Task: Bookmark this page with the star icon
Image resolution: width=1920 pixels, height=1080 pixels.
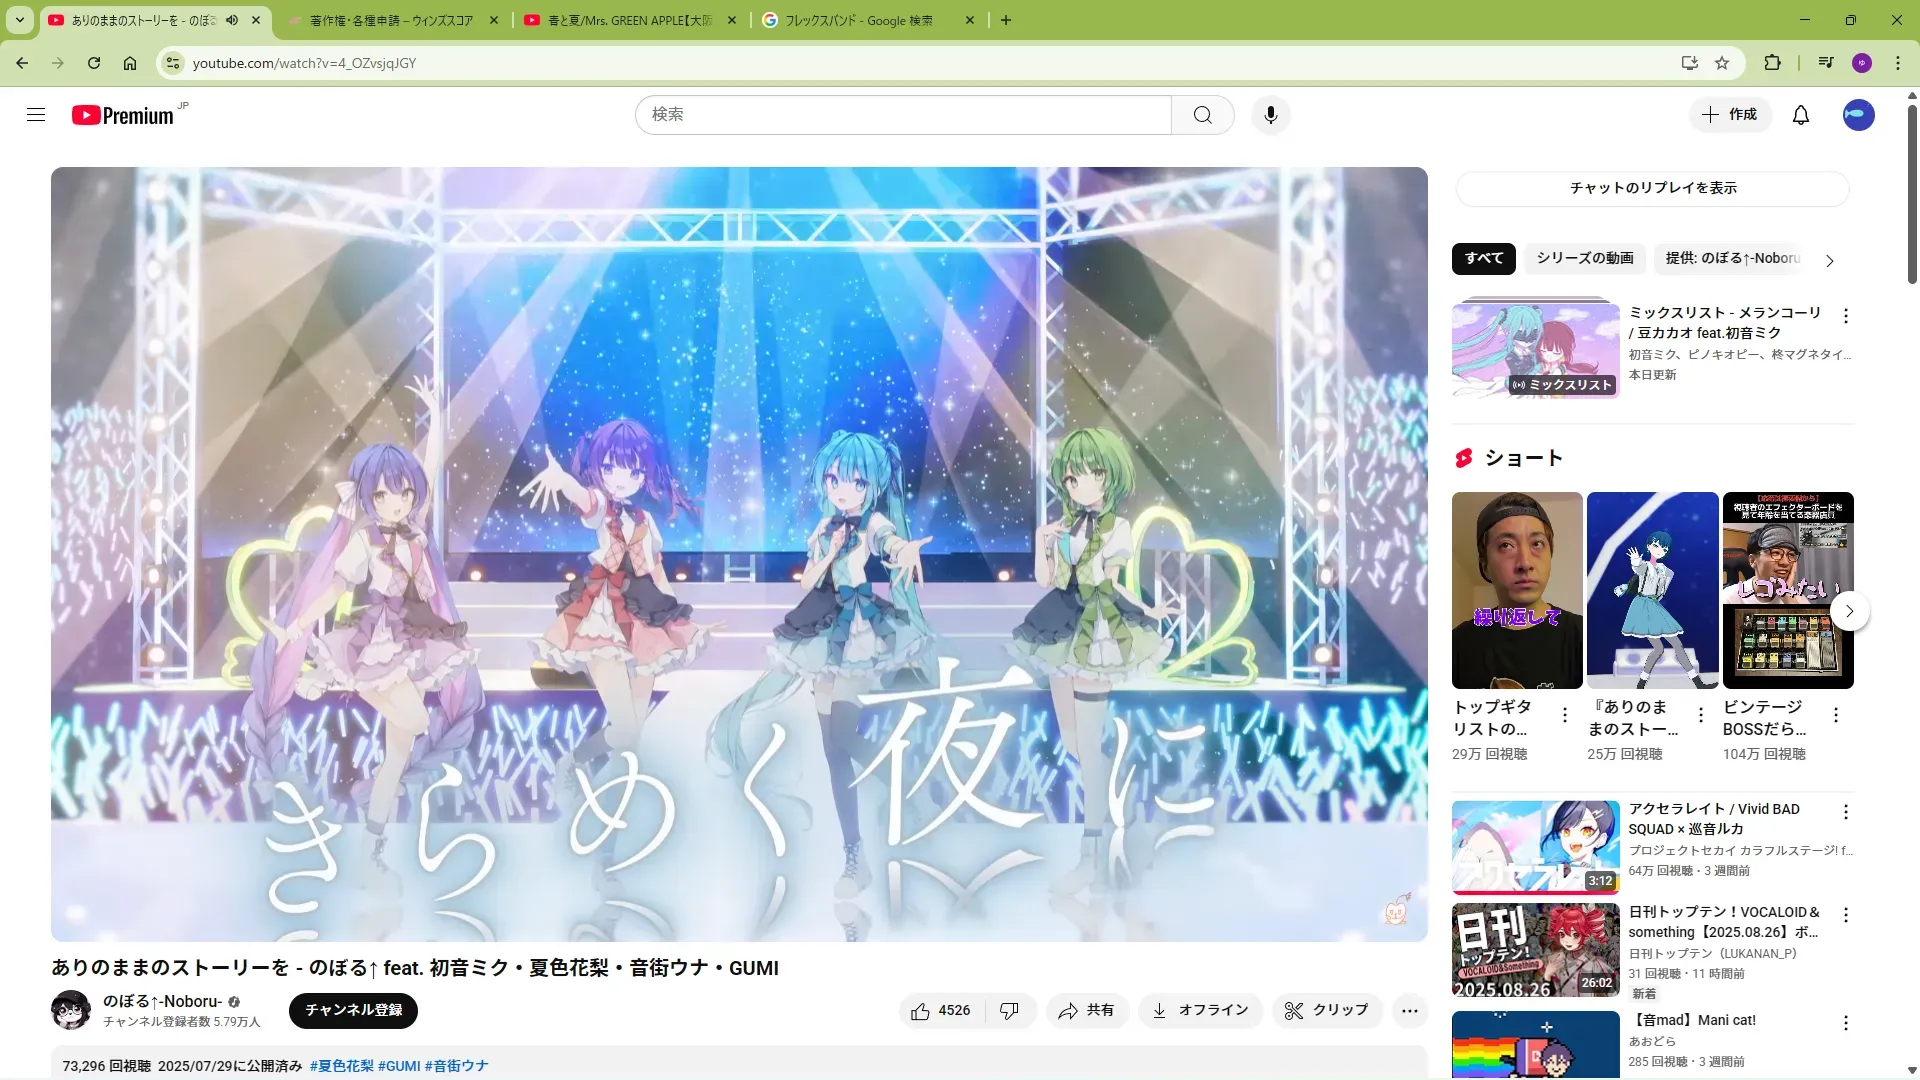Action: tap(1722, 63)
